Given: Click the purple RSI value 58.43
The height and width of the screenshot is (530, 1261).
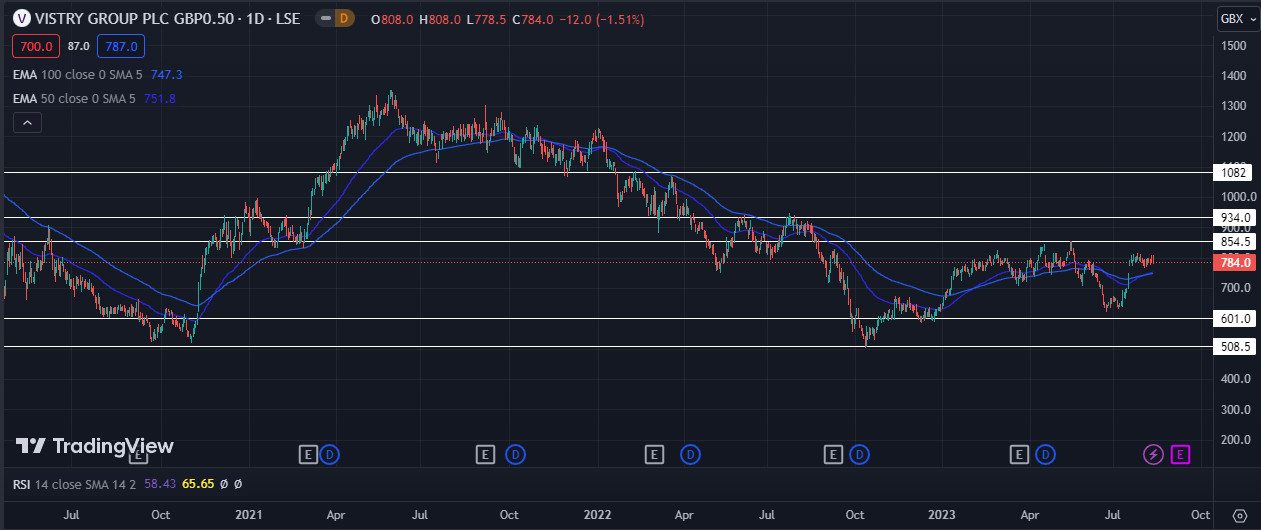Looking at the screenshot, I should click(159, 484).
